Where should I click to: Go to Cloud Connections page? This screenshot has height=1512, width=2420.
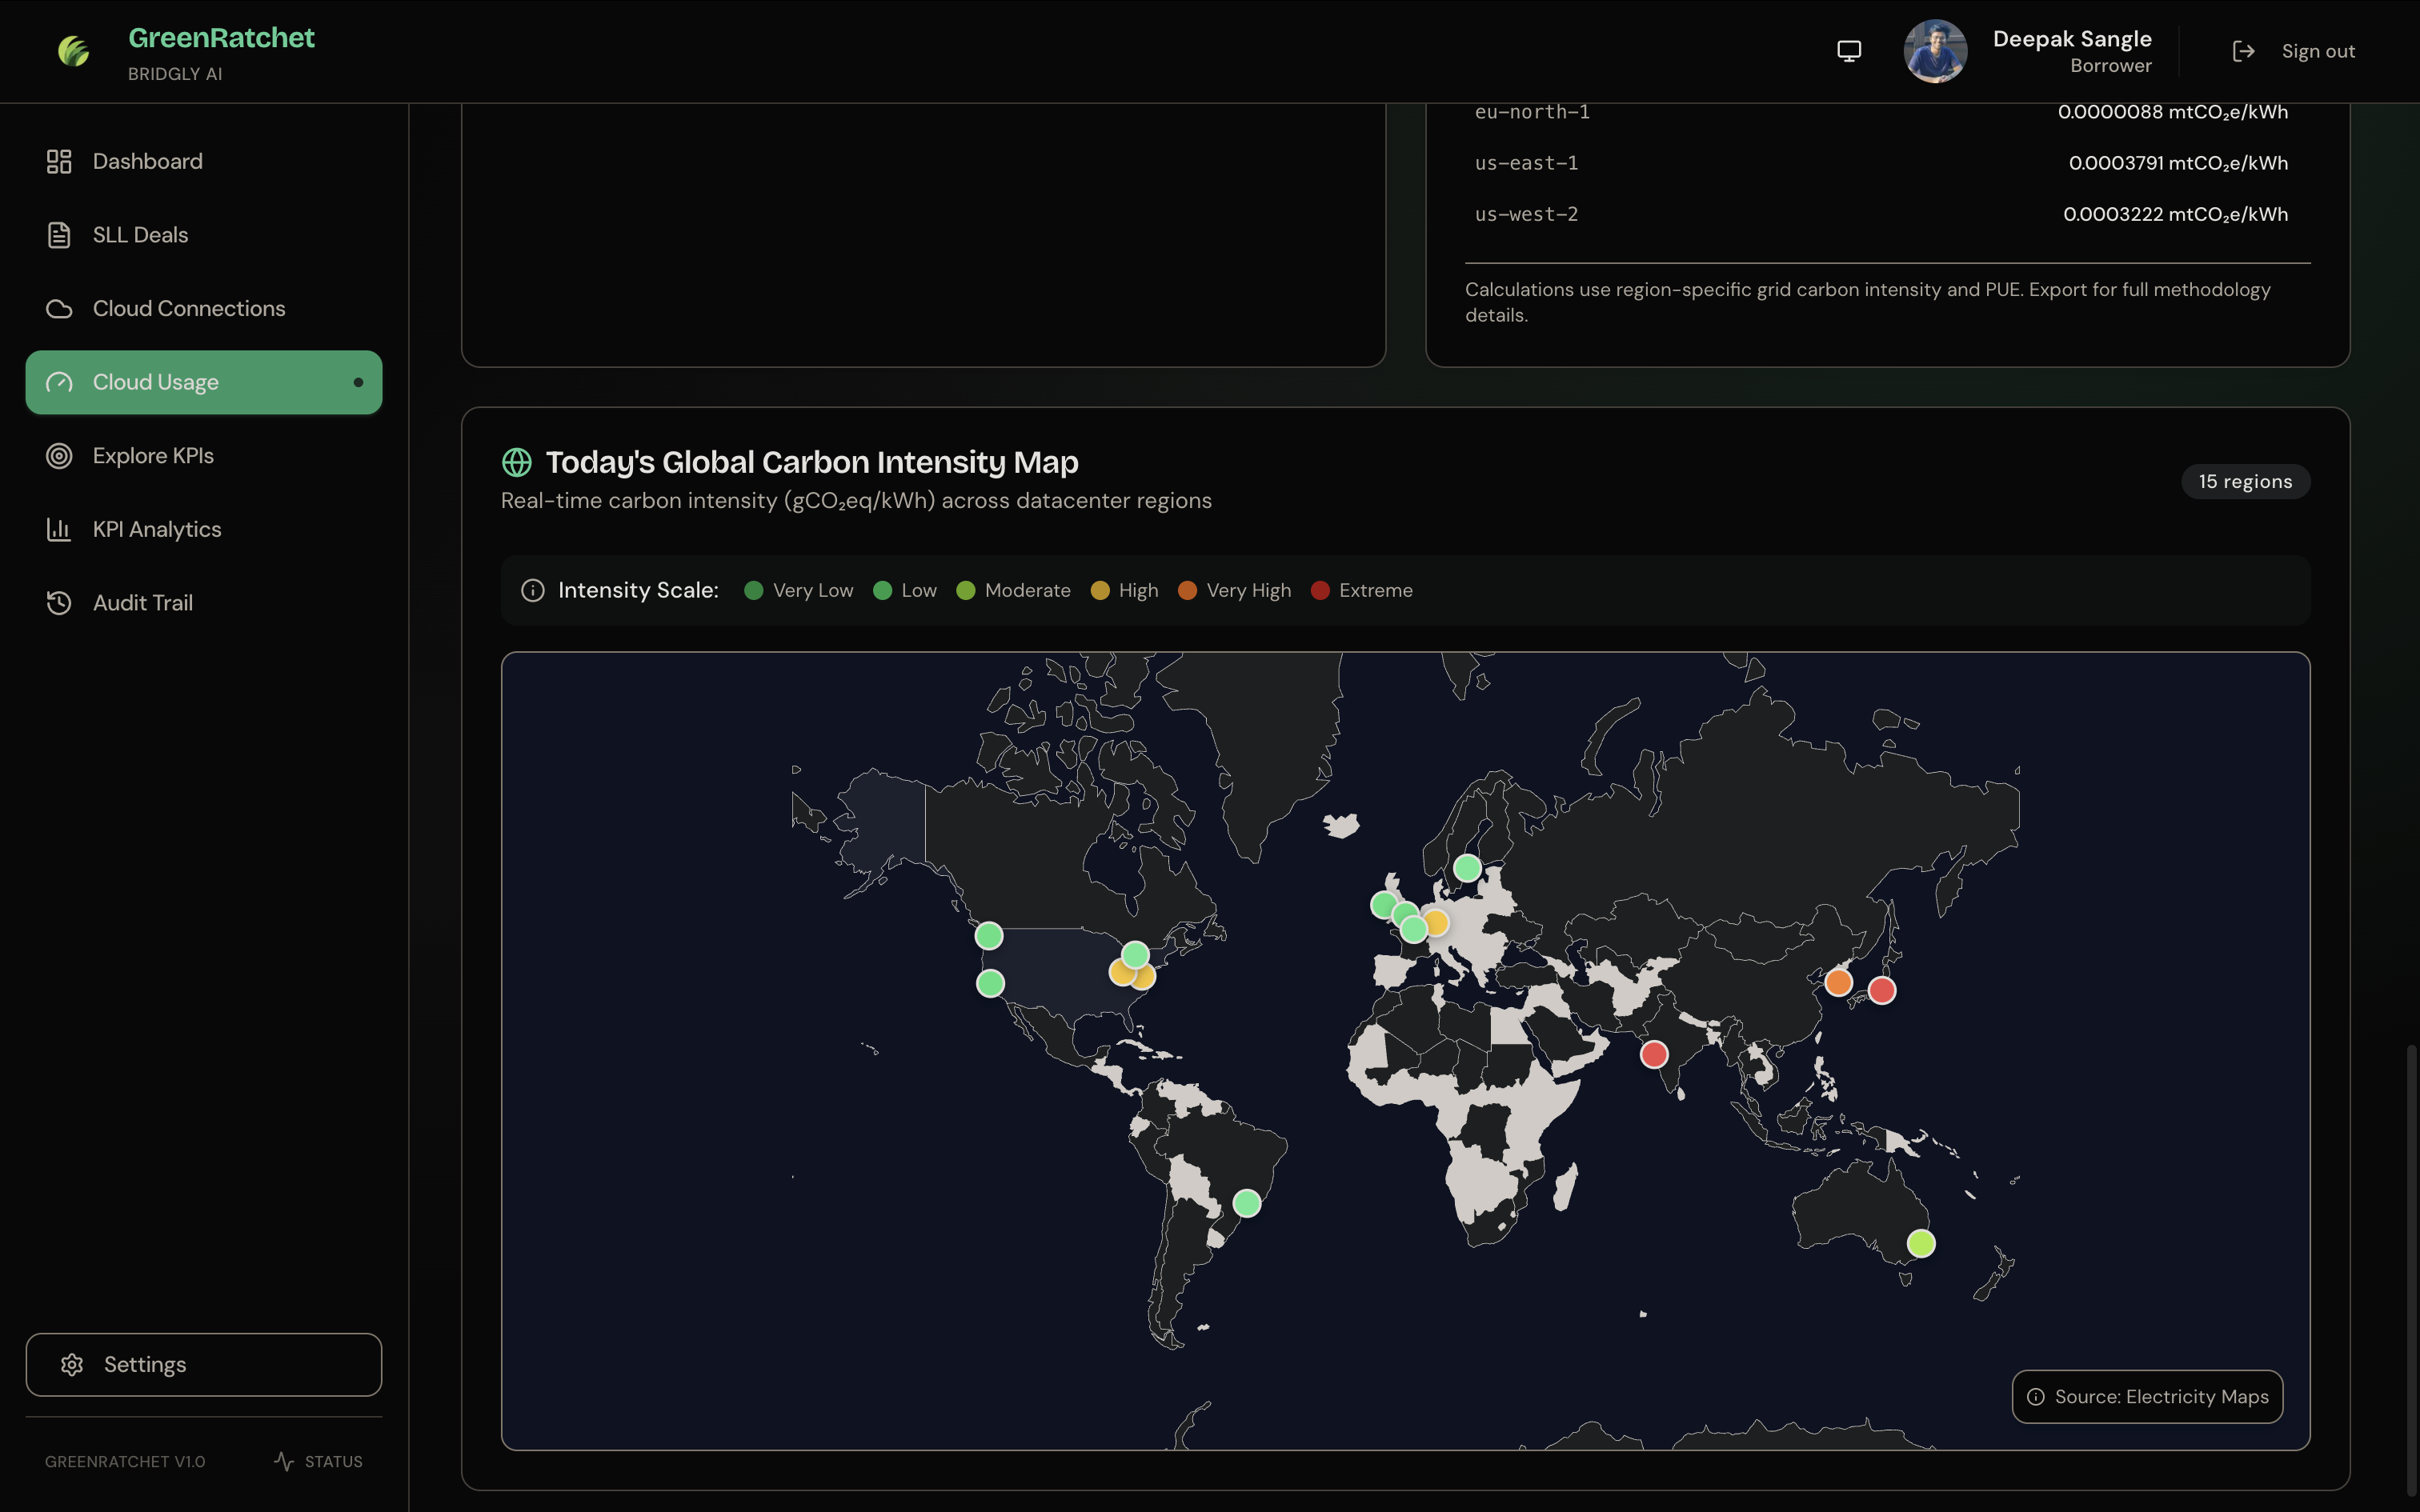pos(188,309)
